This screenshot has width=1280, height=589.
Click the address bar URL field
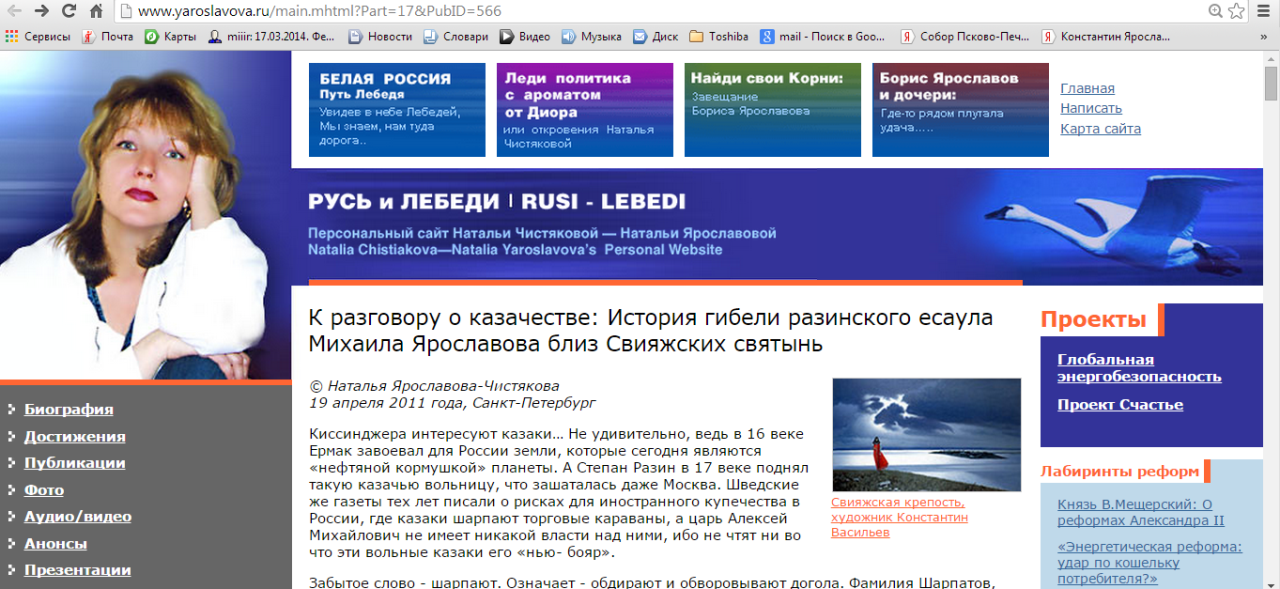650,11
